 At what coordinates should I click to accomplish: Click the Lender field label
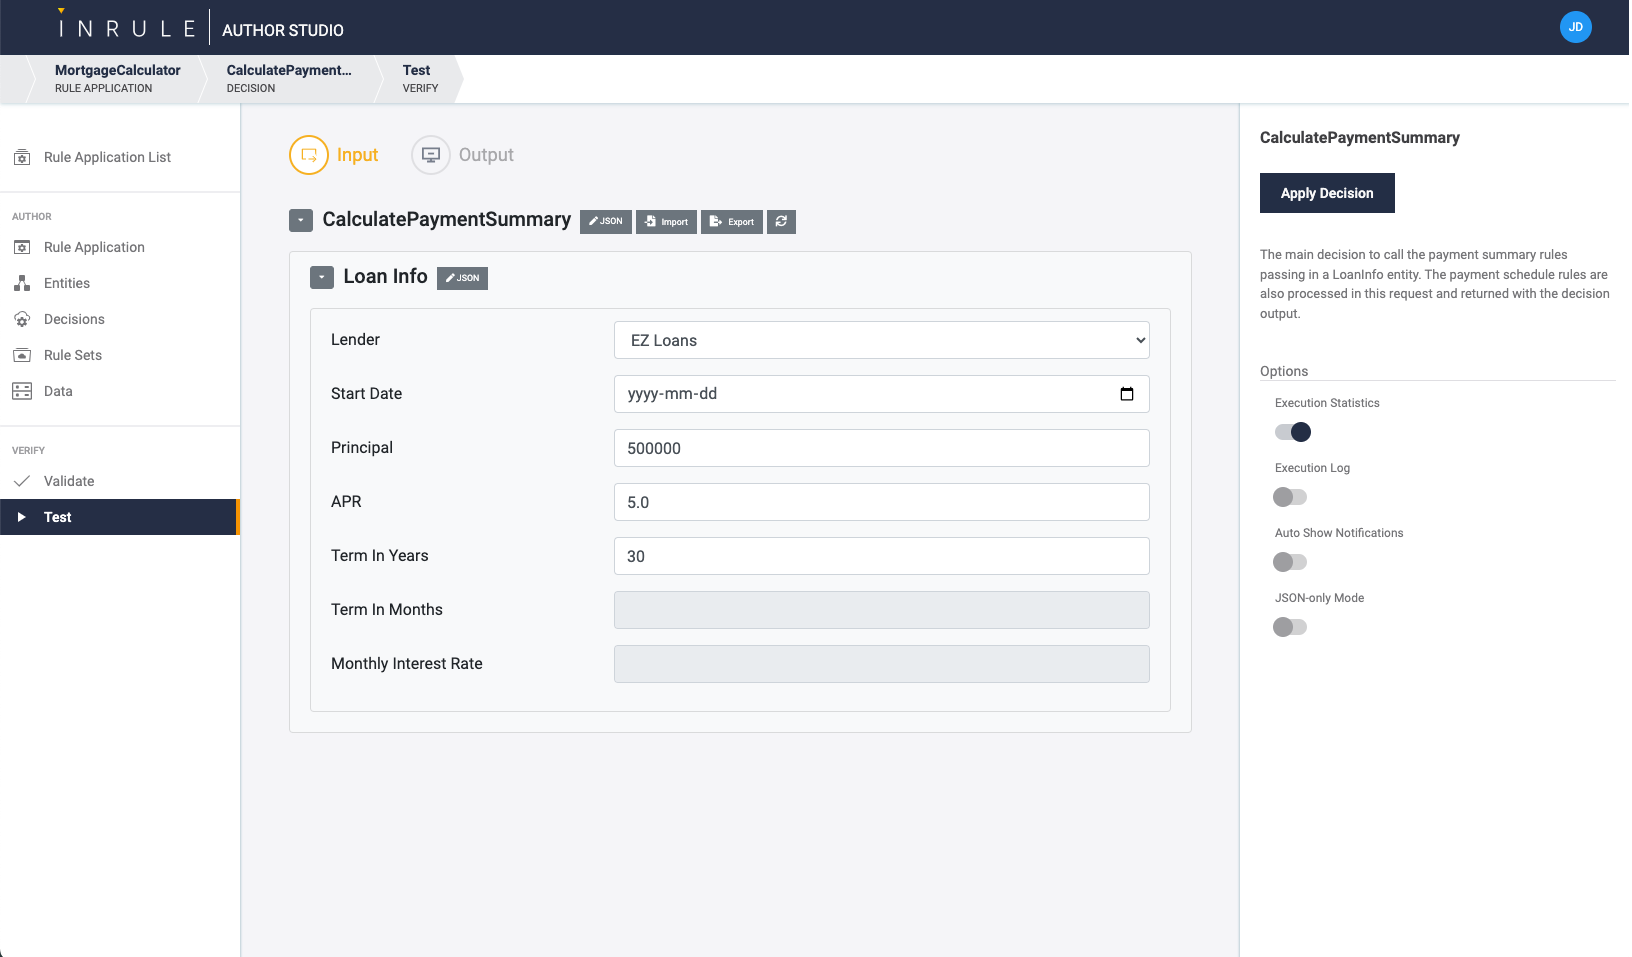point(355,340)
